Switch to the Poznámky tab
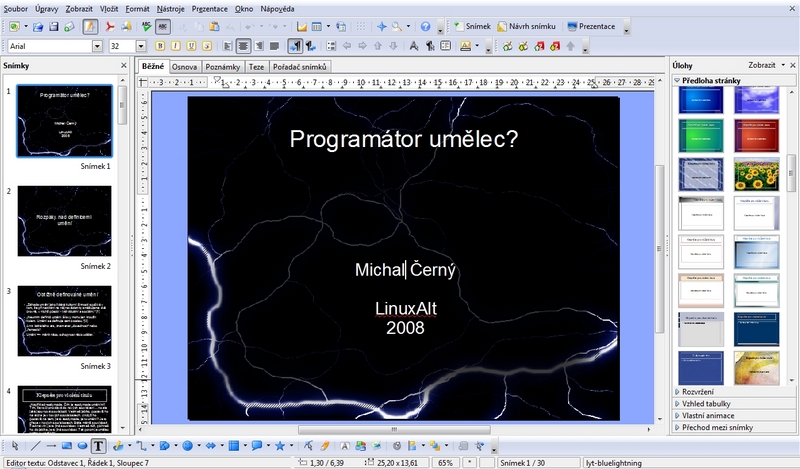This screenshot has height=469, width=800. pyautogui.click(x=222, y=67)
